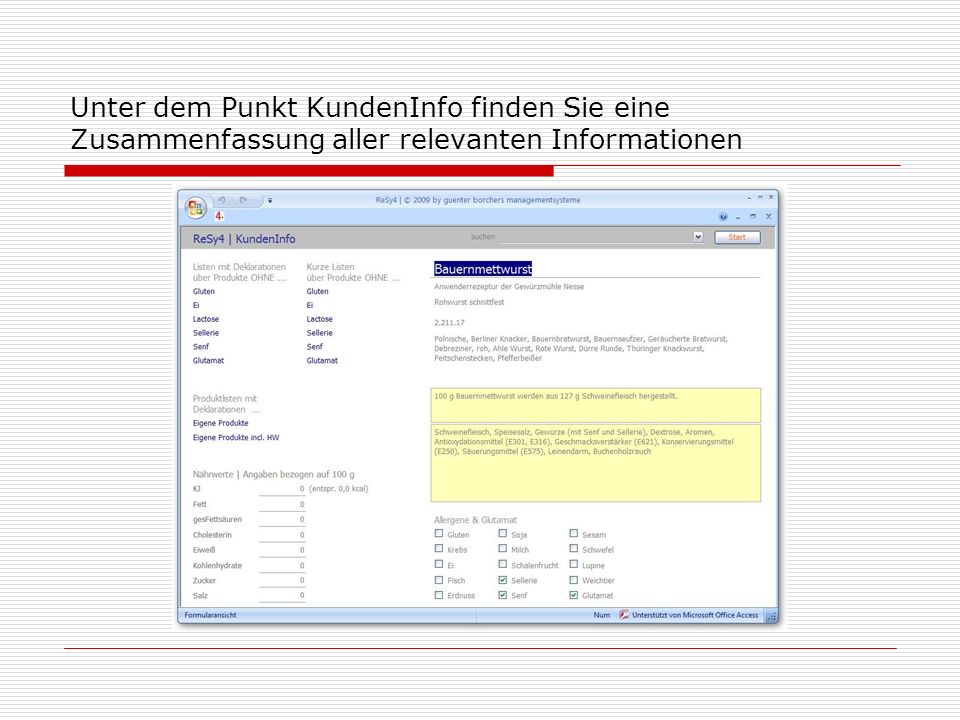Screen dimensions: 960x720
Task: Click the yellow ingredients list text box
Action: click(596, 463)
